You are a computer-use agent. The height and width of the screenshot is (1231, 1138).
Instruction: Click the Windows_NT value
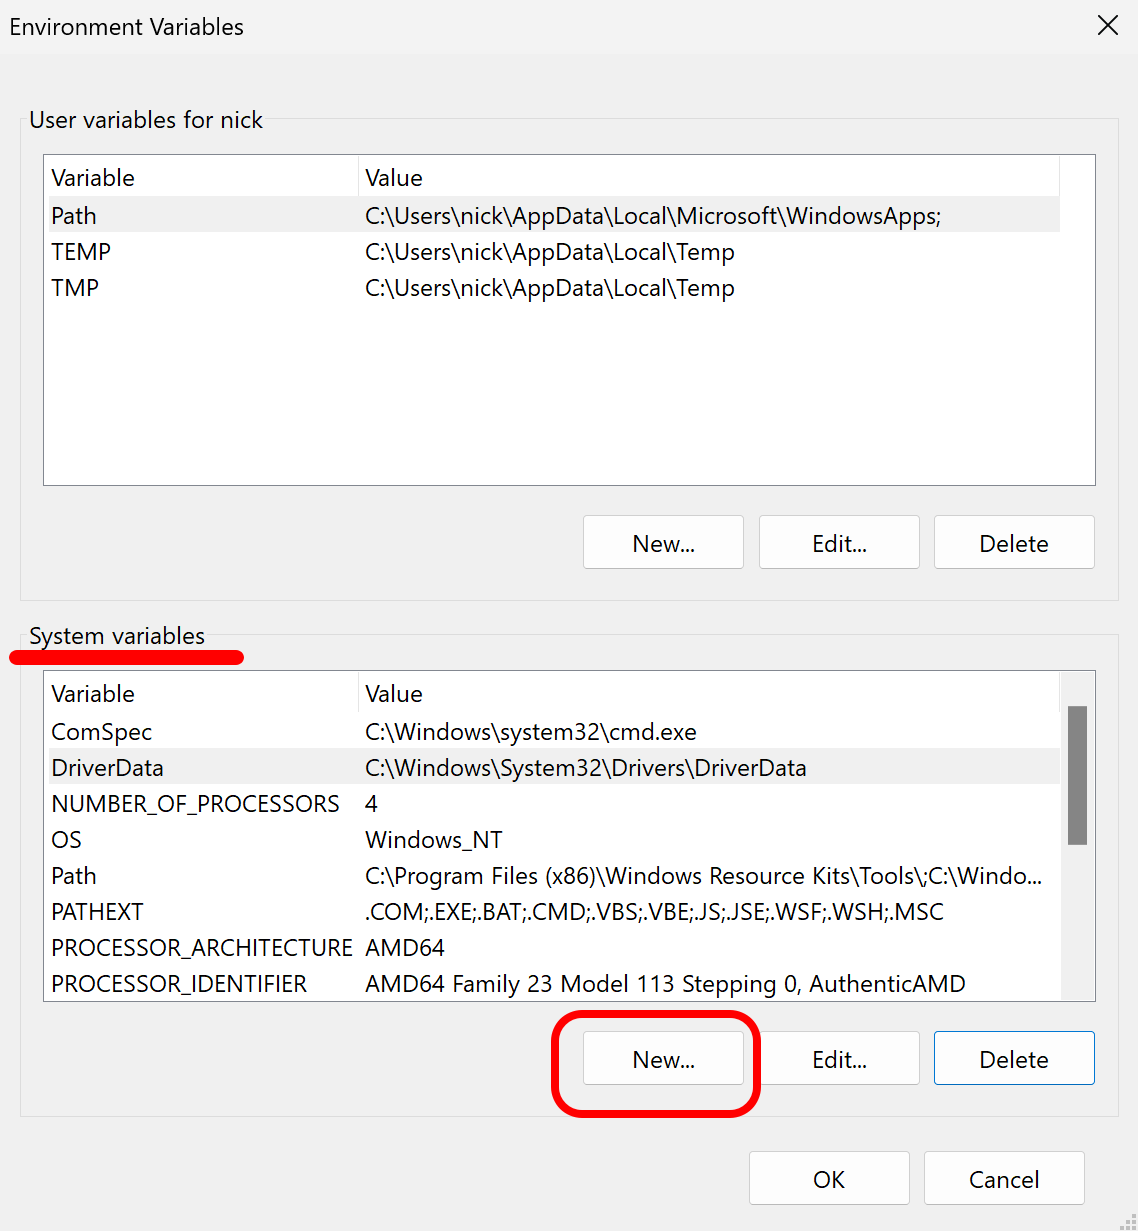[x=434, y=840]
